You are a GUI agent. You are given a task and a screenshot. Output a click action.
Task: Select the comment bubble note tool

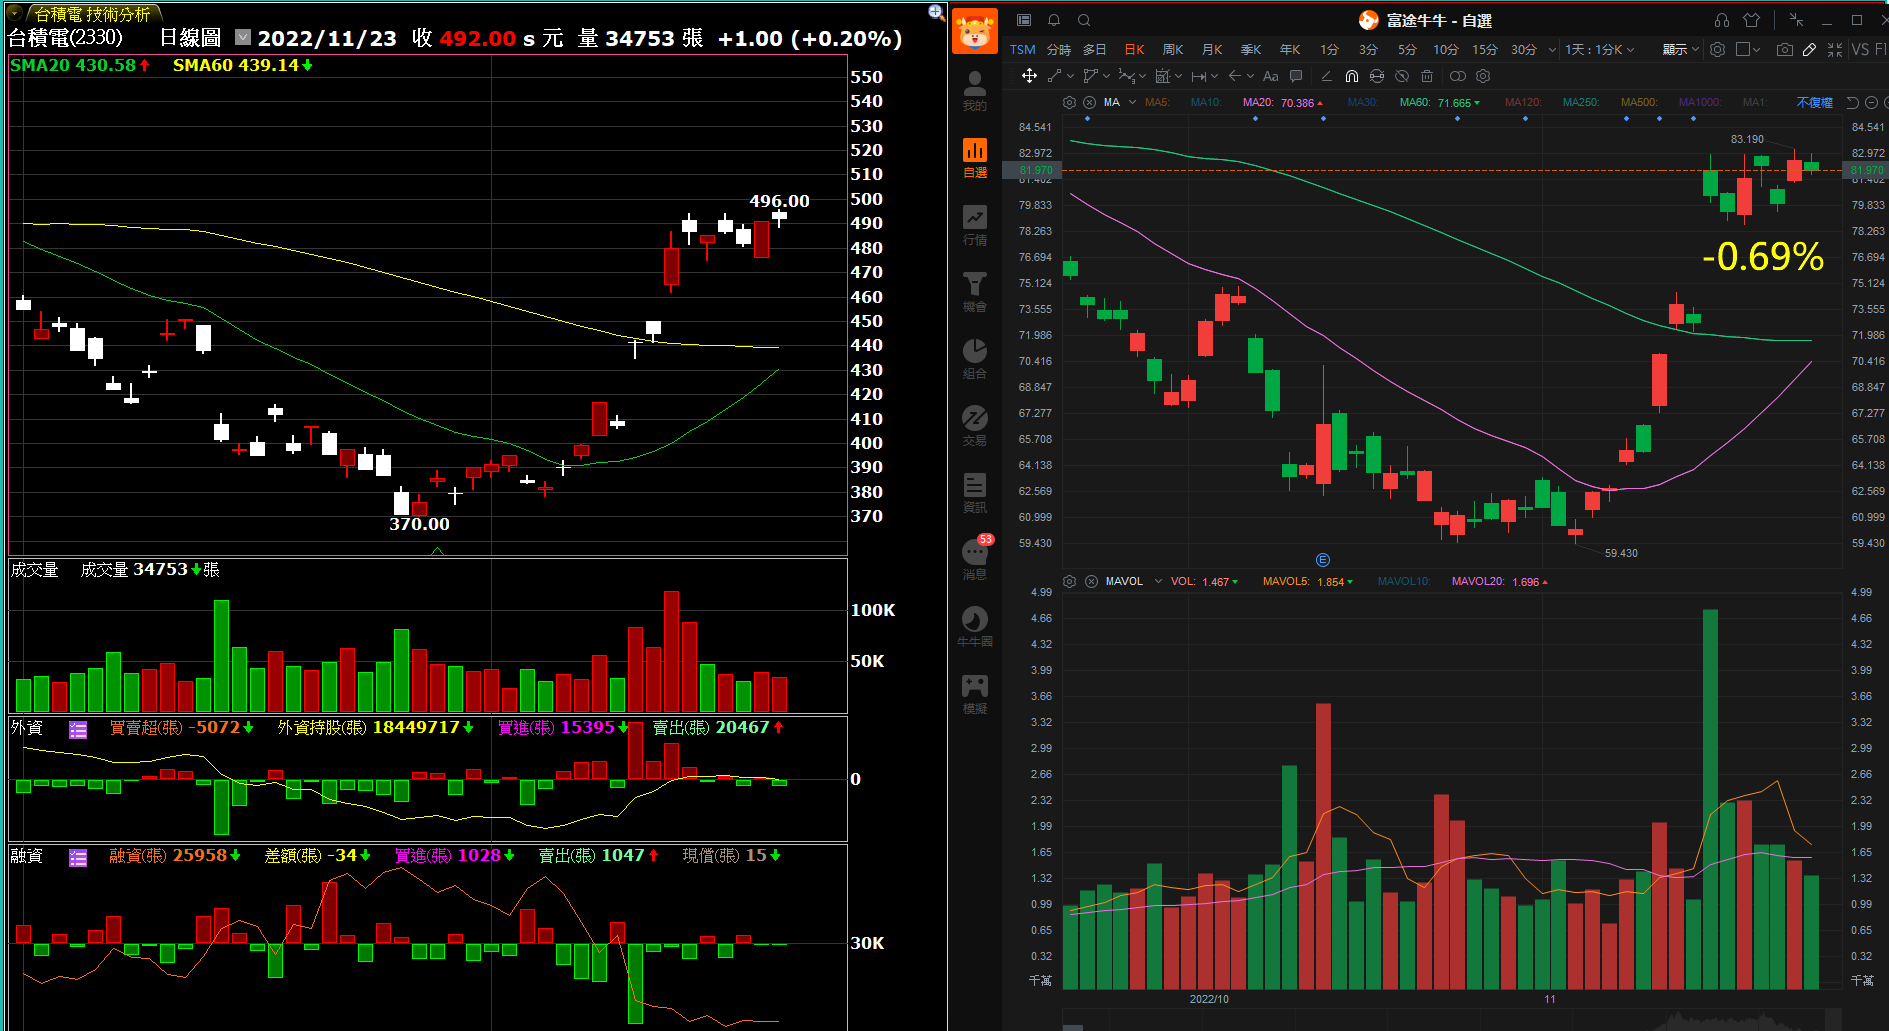pyautogui.click(x=1296, y=76)
